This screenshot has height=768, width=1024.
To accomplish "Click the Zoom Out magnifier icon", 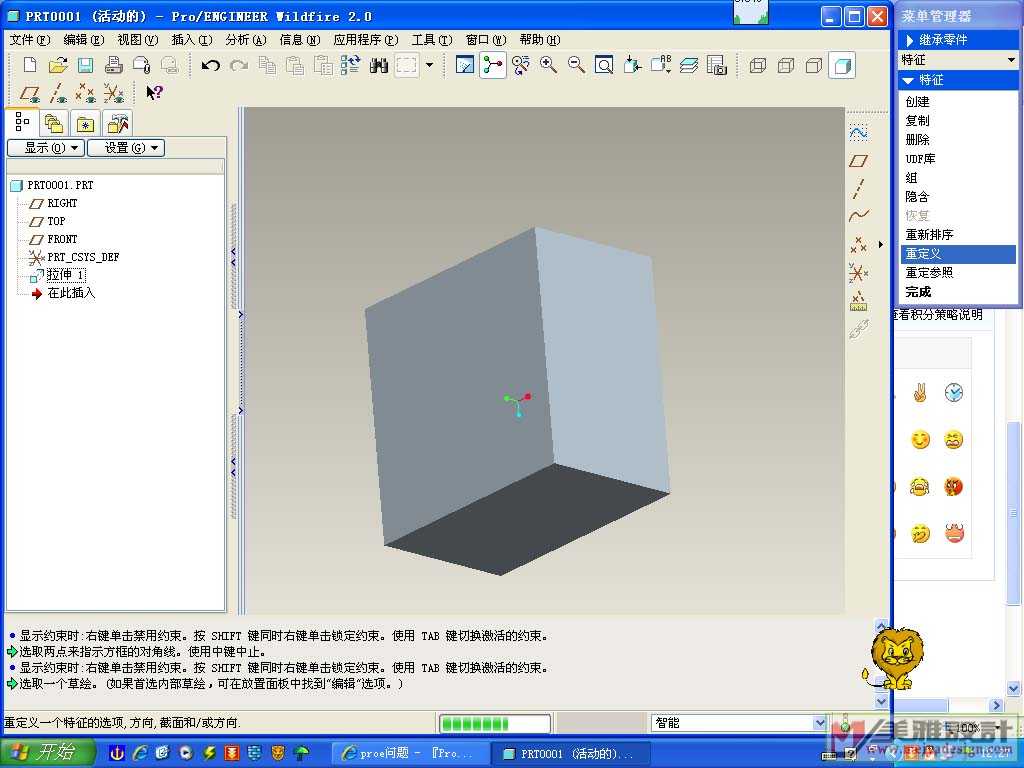I will click(577, 66).
